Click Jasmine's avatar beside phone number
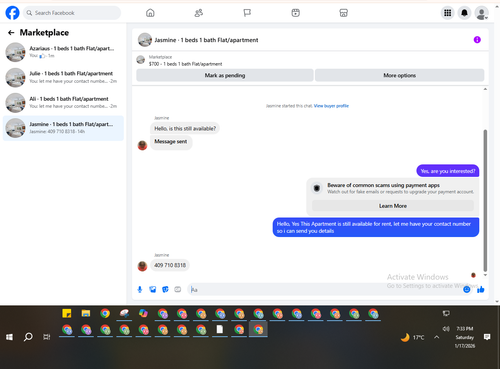This screenshot has height=369, width=500. [142, 266]
